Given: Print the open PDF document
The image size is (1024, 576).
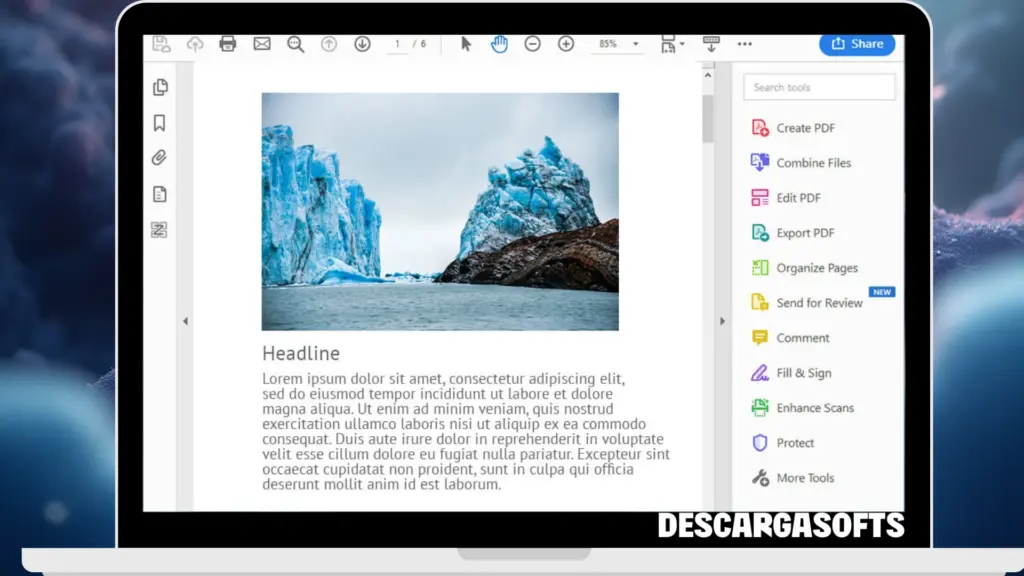Looking at the screenshot, I should tap(228, 44).
